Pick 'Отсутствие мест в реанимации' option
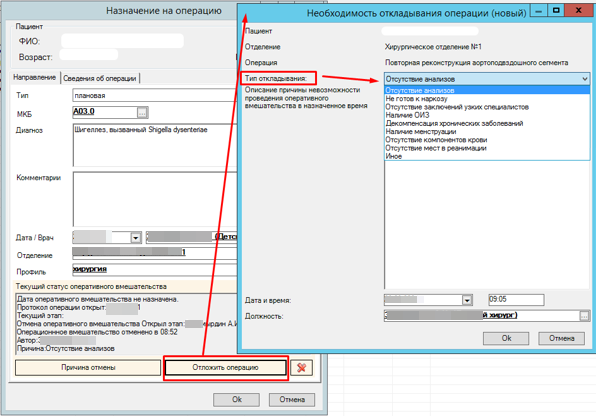The image size is (596, 416). (x=436, y=148)
